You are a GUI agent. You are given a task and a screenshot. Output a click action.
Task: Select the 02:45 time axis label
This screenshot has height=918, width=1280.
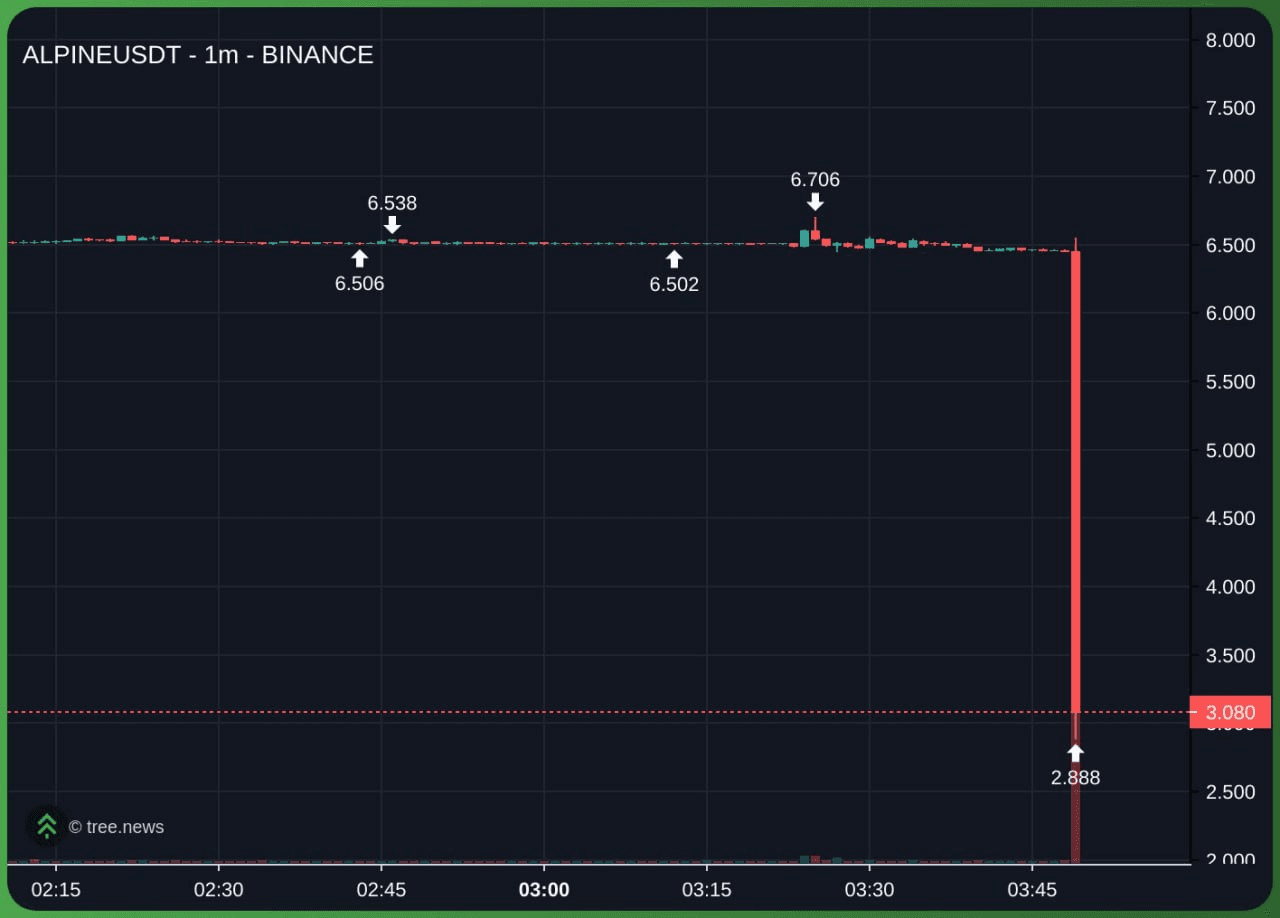pyautogui.click(x=381, y=890)
